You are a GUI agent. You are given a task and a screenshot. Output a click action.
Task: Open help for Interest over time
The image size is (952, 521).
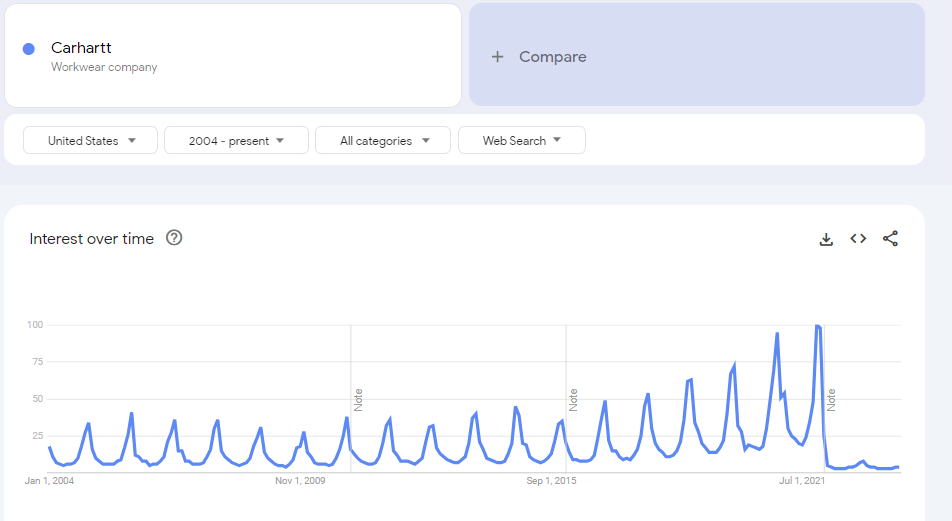(174, 238)
